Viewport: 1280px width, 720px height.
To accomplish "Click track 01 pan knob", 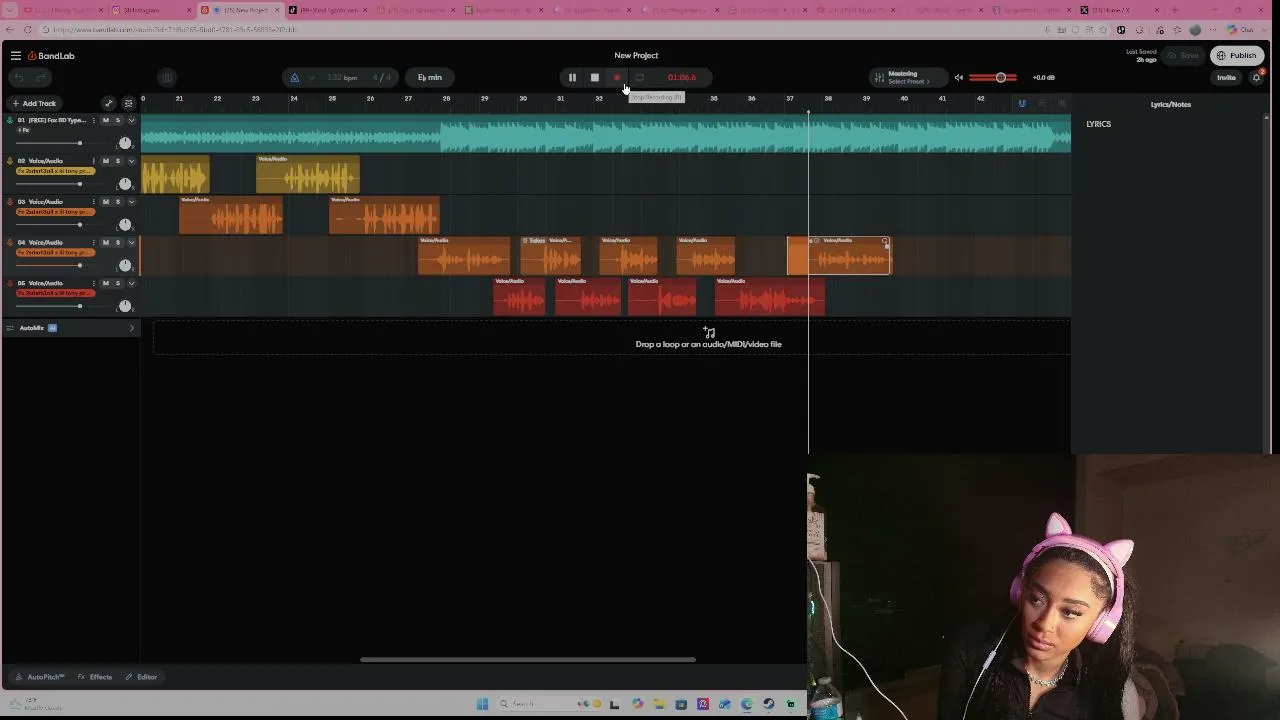I will coord(125,143).
